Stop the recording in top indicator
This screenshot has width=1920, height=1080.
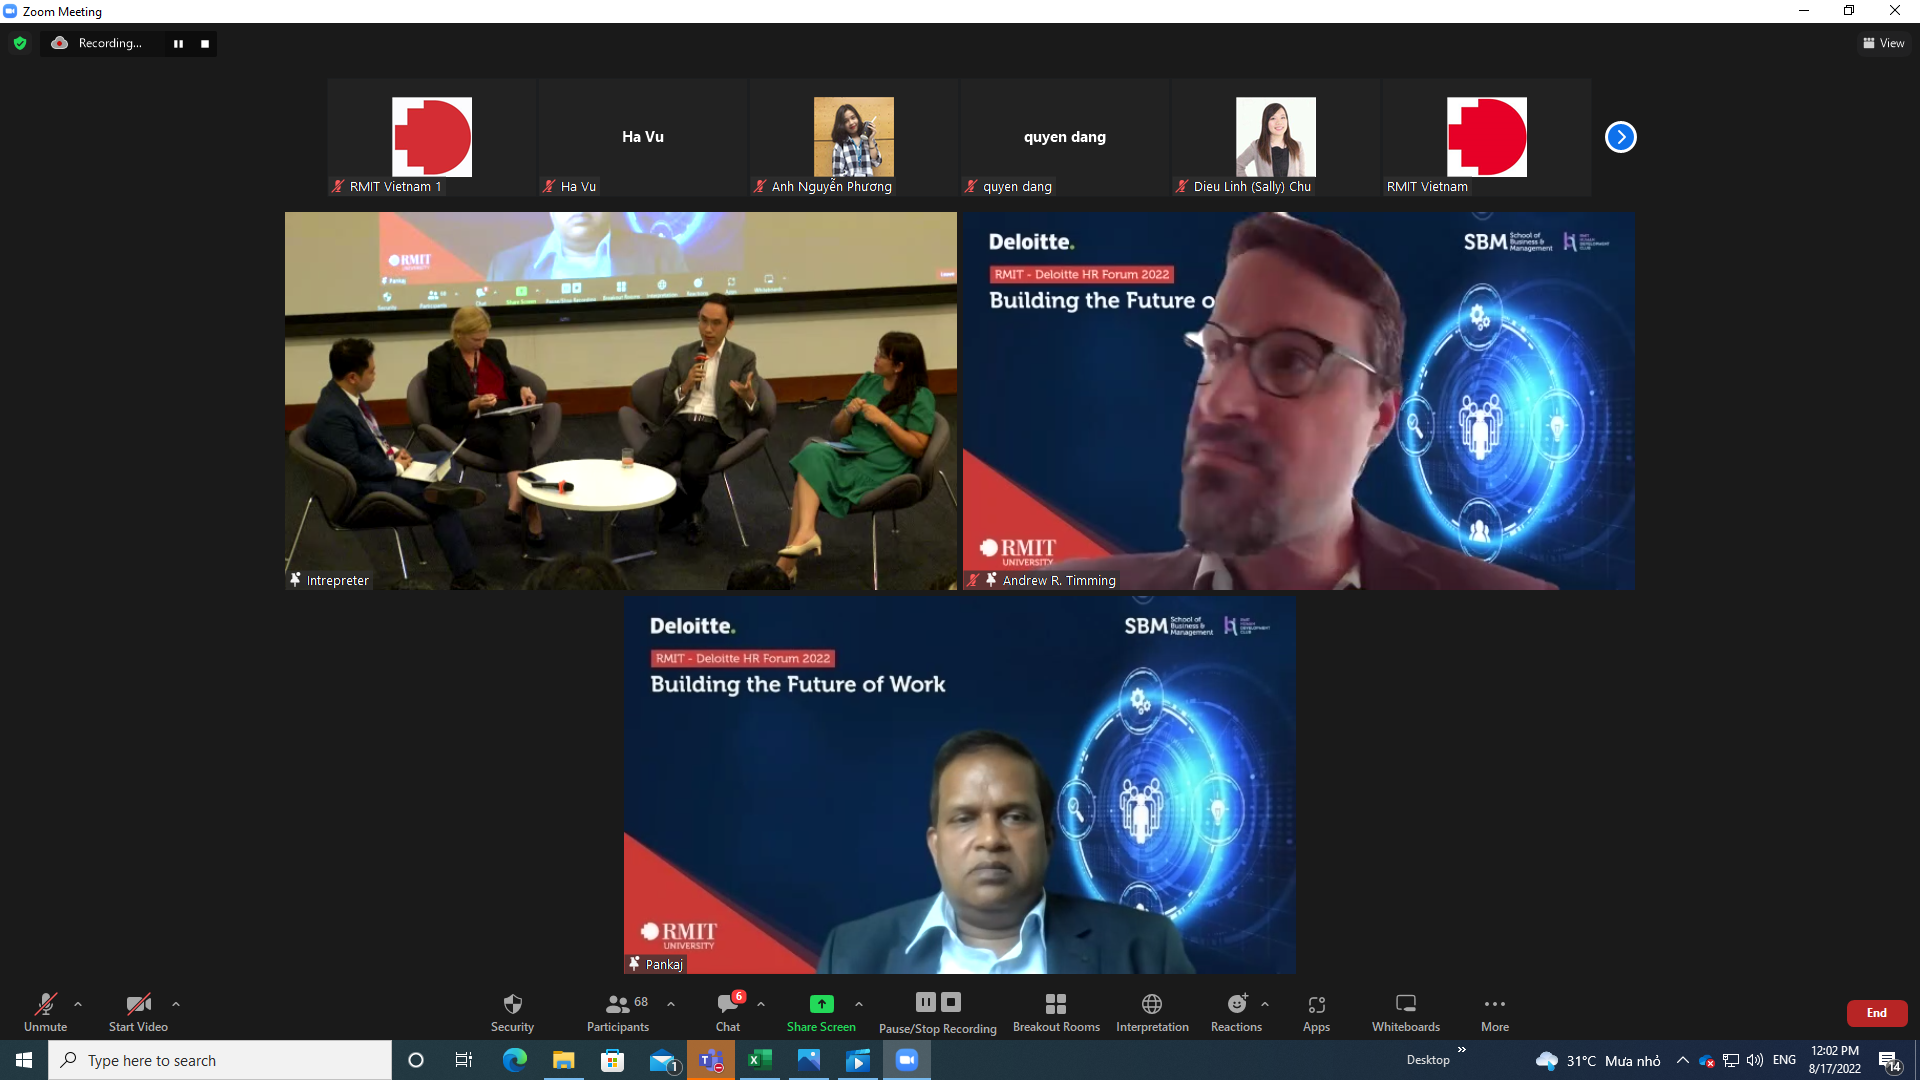[205, 44]
